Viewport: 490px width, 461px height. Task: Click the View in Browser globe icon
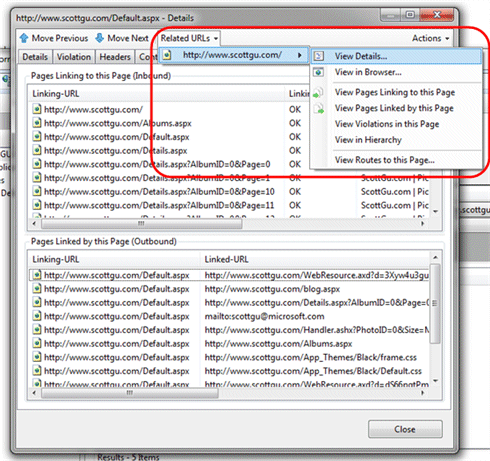pos(319,72)
